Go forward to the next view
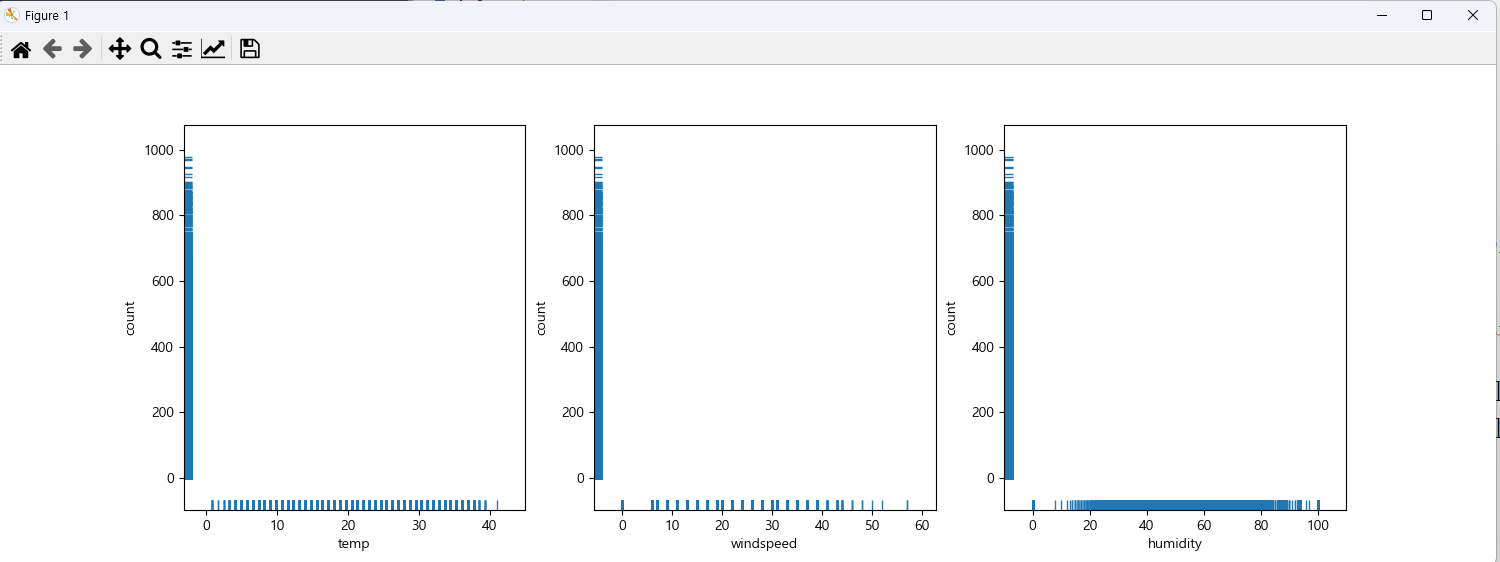1500x562 pixels. pos(83,49)
